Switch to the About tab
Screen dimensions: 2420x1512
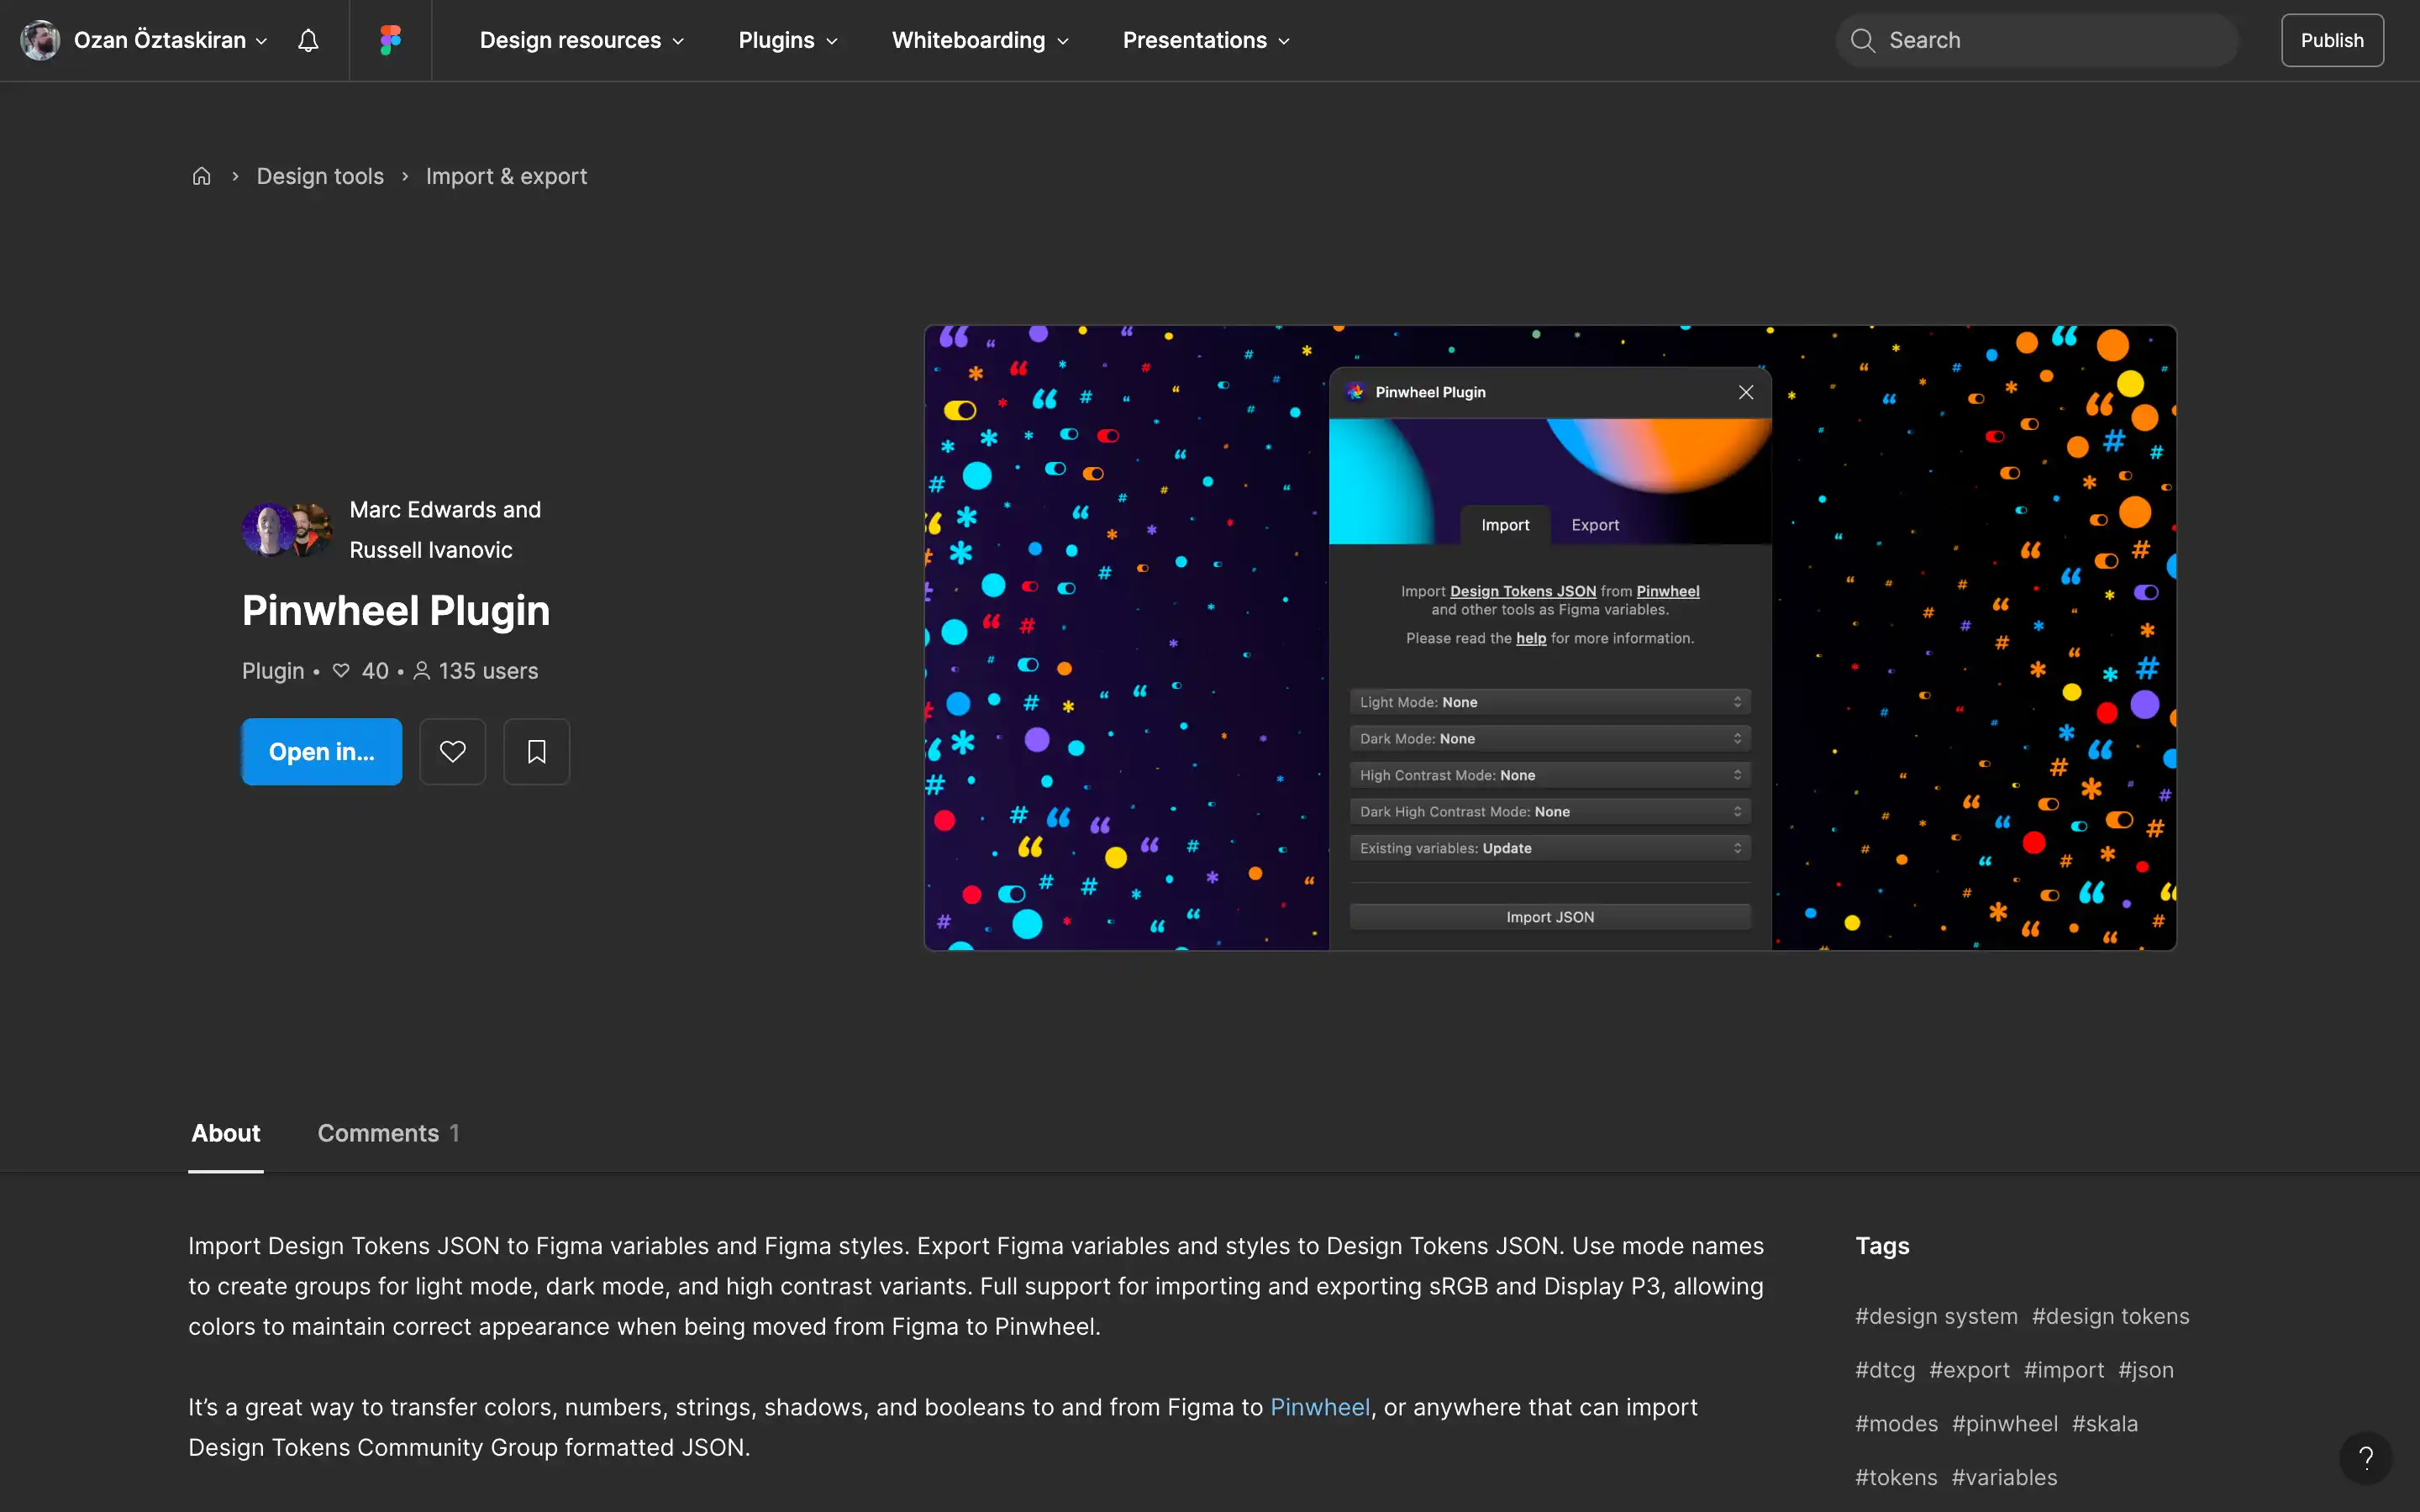(x=226, y=1133)
